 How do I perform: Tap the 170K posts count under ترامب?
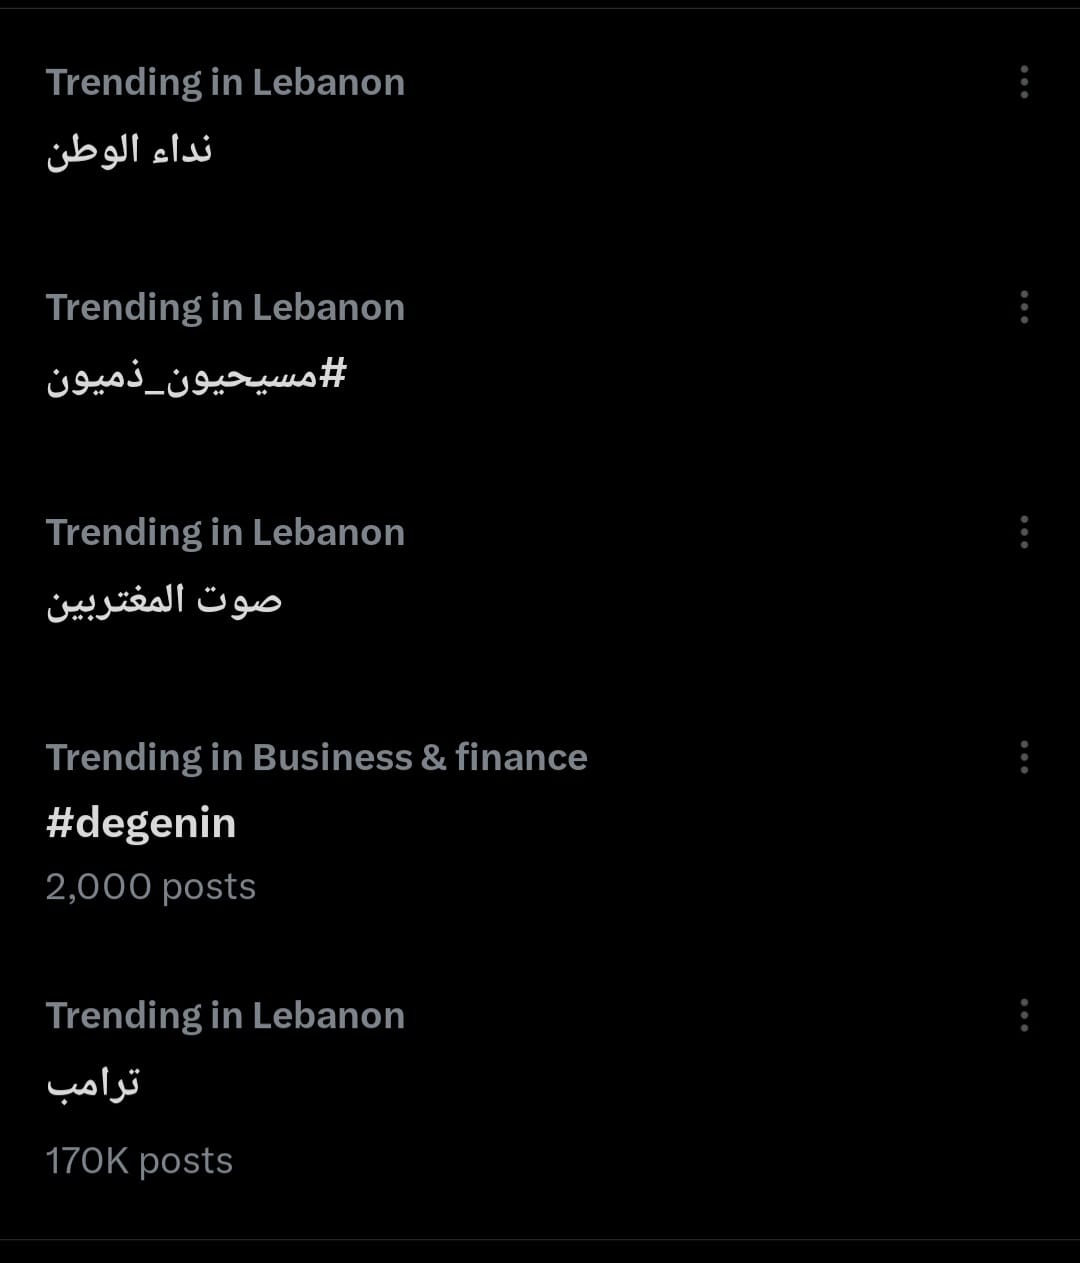139,1161
